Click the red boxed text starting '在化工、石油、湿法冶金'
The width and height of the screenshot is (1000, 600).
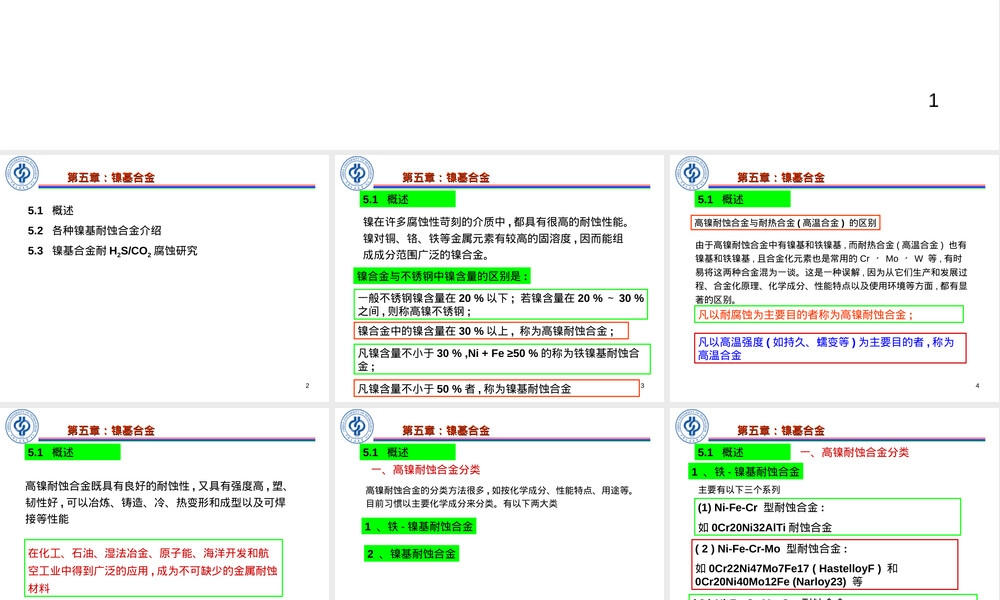coord(154,569)
